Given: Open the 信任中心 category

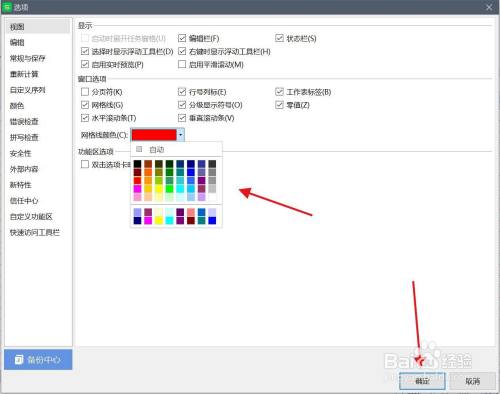Looking at the screenshot, I should coord(24,201).
